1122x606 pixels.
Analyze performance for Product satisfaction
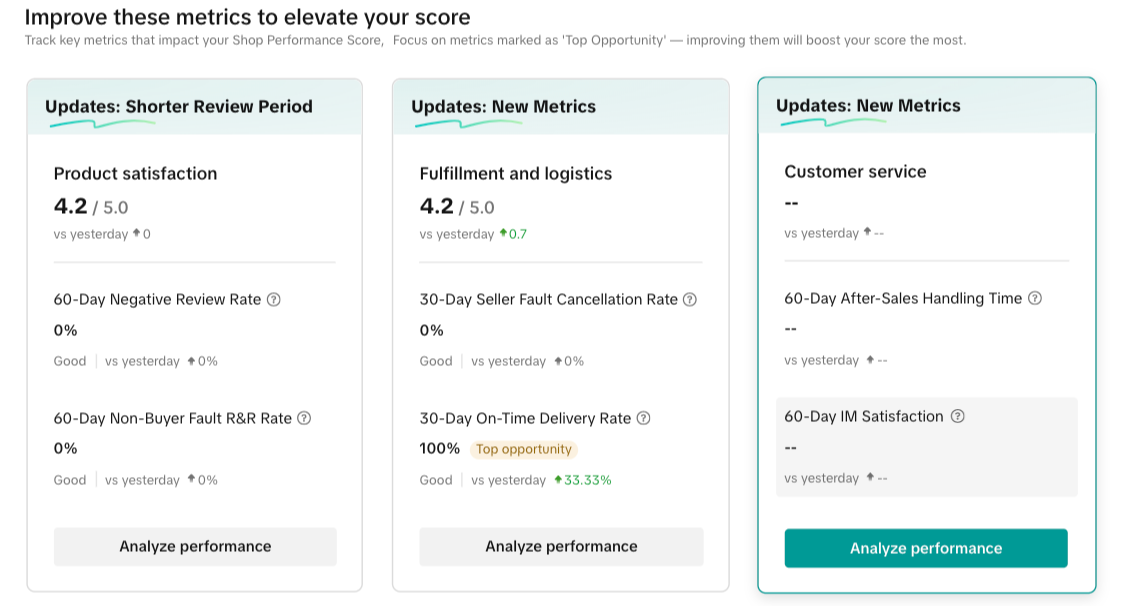pos(195,547)
